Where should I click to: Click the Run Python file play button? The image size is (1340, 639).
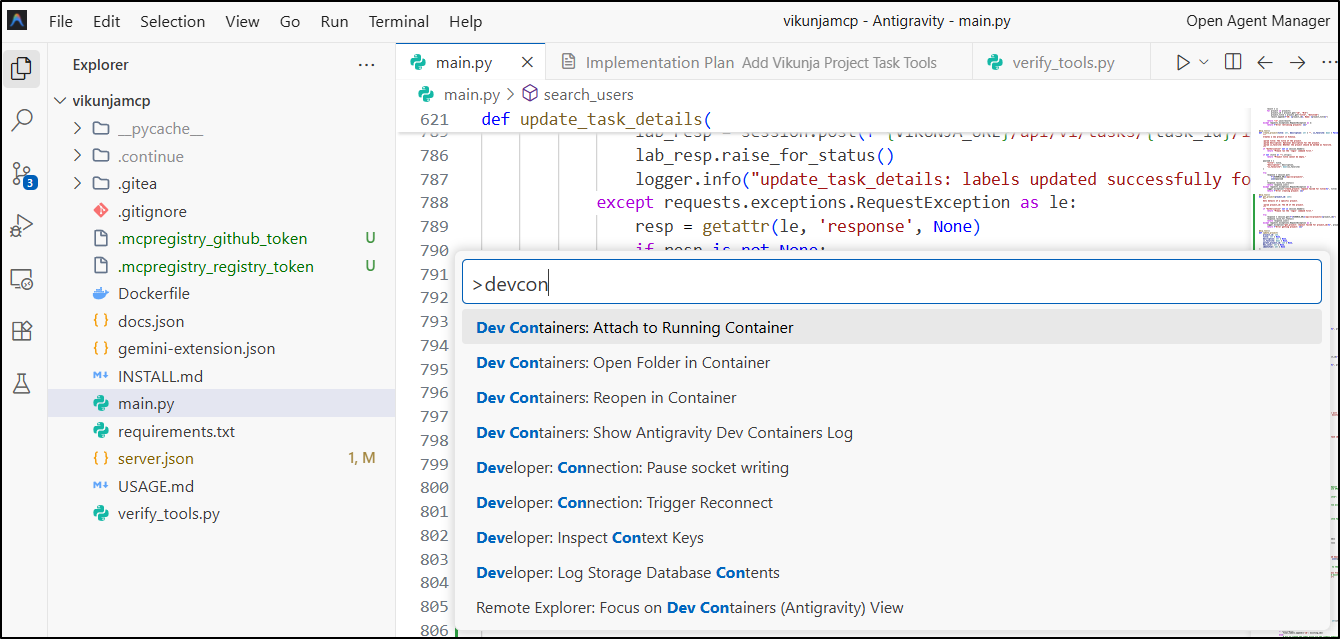click(x=1183, y=62)
